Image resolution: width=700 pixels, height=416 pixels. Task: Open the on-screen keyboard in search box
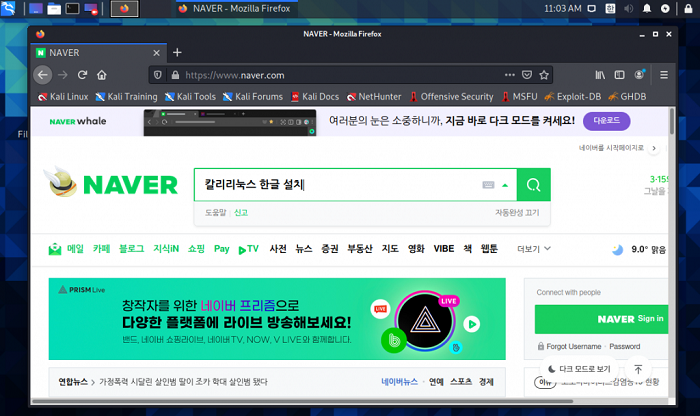488,185
